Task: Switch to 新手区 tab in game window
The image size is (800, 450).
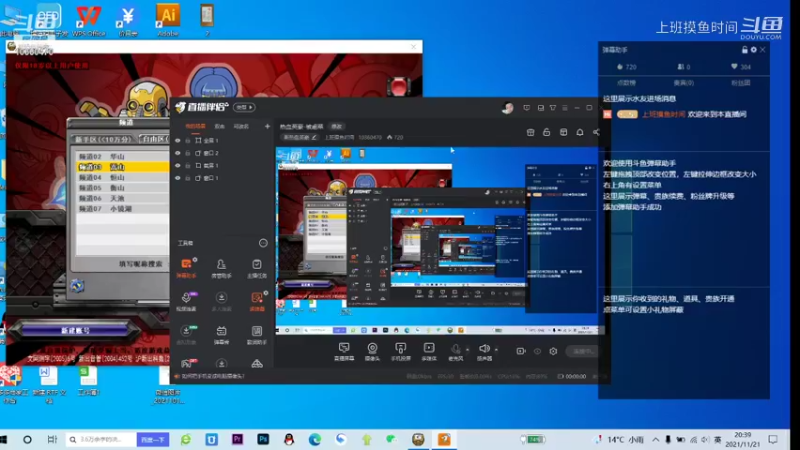Action: click(x=104, y=139)
